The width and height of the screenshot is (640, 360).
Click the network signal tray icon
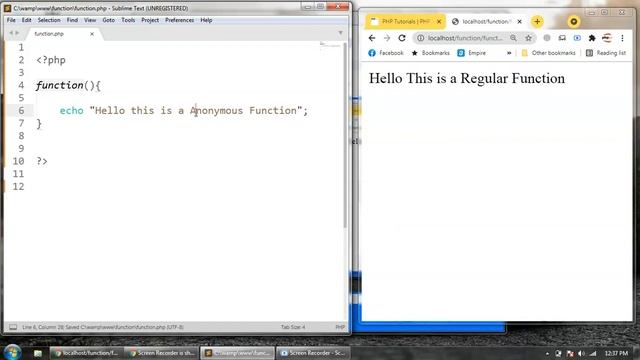coord(593,353)
